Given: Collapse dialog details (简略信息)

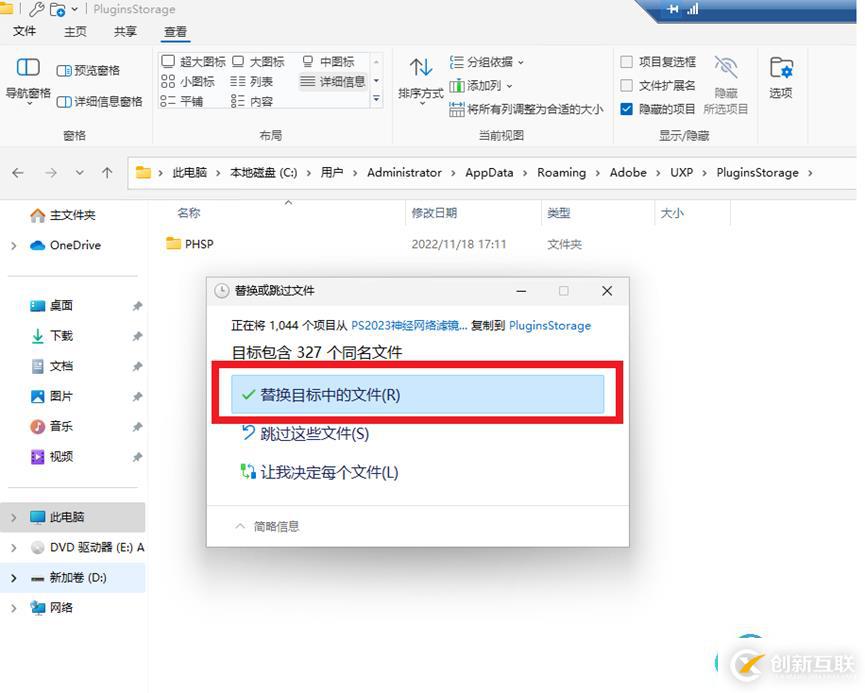Looking at the screenshot, I should 267,526.
